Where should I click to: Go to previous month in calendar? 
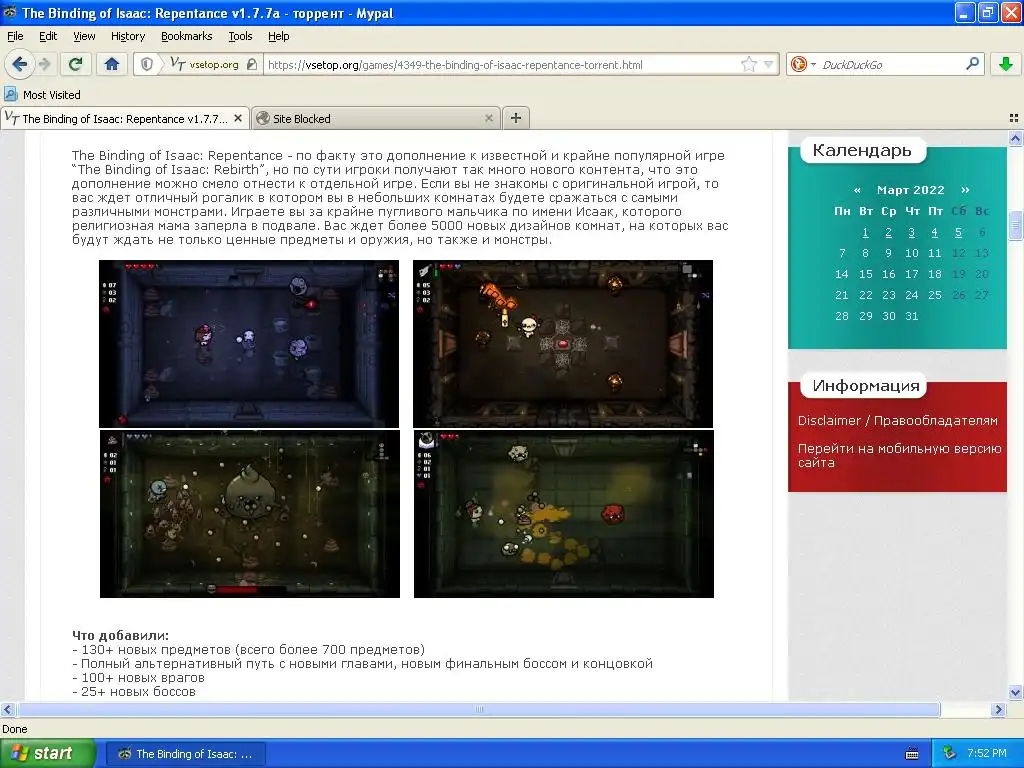pos(857,190)
